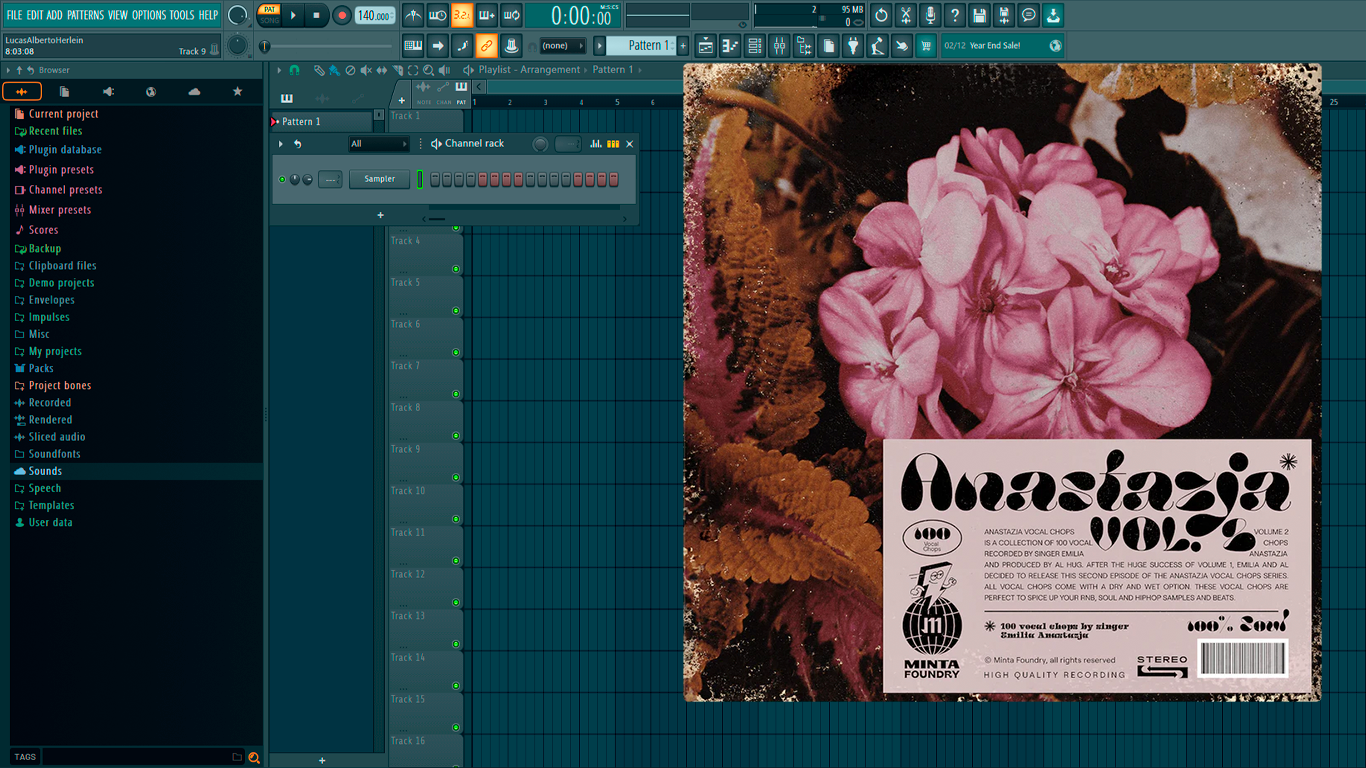Adjust the main volume knob

click(x=238, y=15)
